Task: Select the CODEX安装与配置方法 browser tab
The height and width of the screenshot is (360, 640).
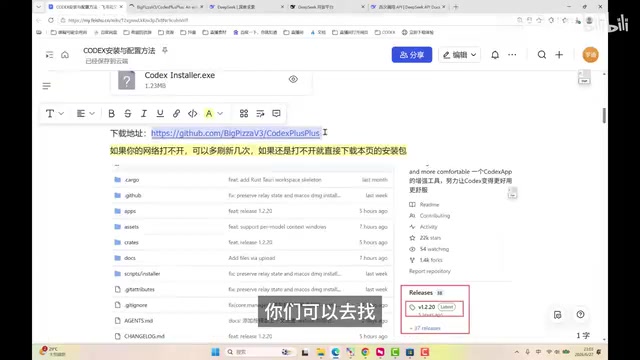Action: pos(86,7)
